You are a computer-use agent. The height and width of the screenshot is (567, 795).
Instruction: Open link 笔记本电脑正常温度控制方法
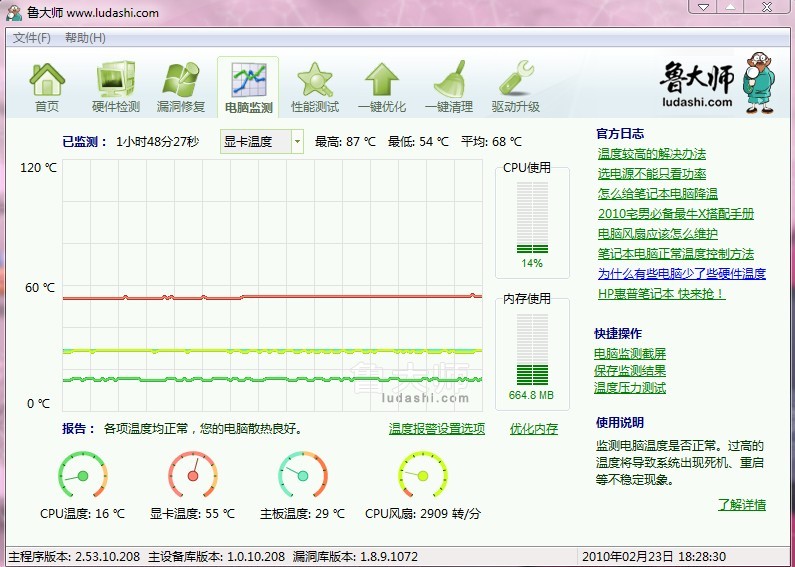click(x=676, y=254)
